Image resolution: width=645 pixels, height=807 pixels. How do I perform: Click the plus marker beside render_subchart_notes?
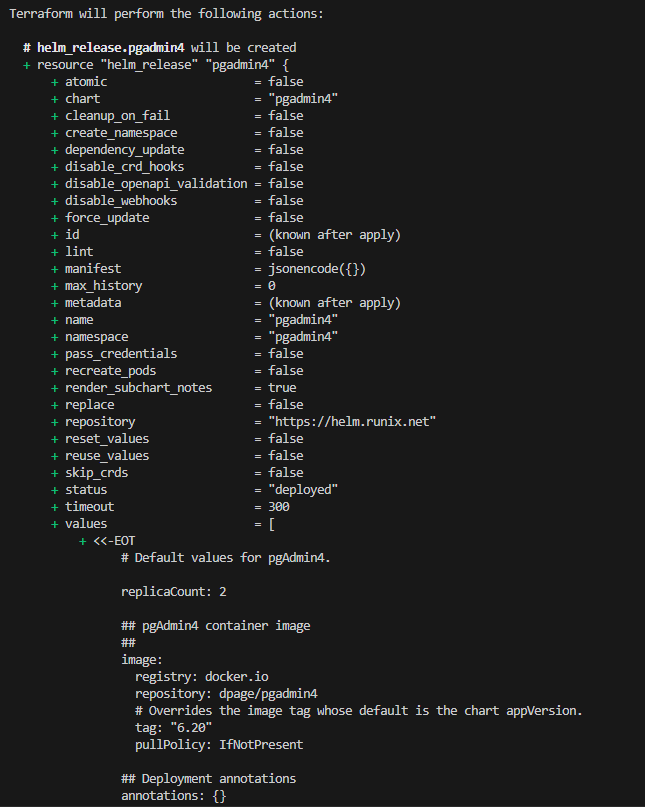point(55,389)
